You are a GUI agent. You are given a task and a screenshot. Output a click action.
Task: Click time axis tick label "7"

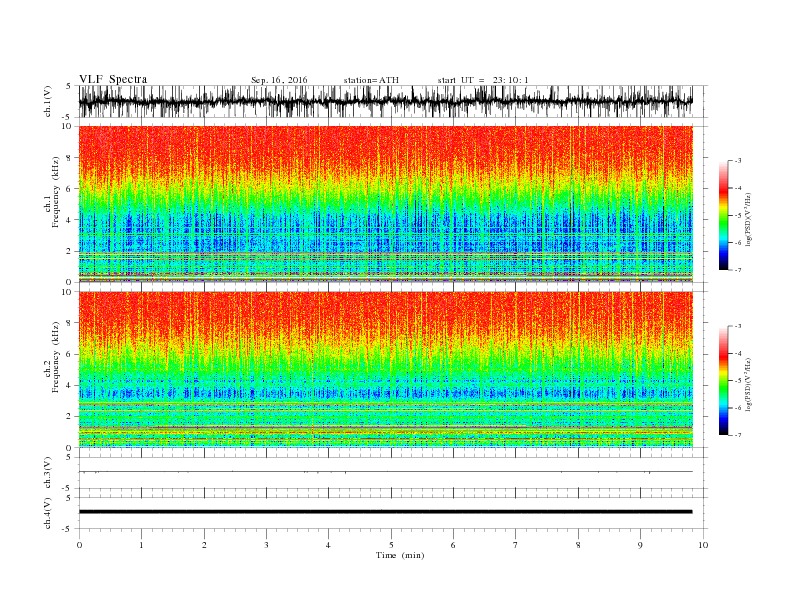[516, 545]
